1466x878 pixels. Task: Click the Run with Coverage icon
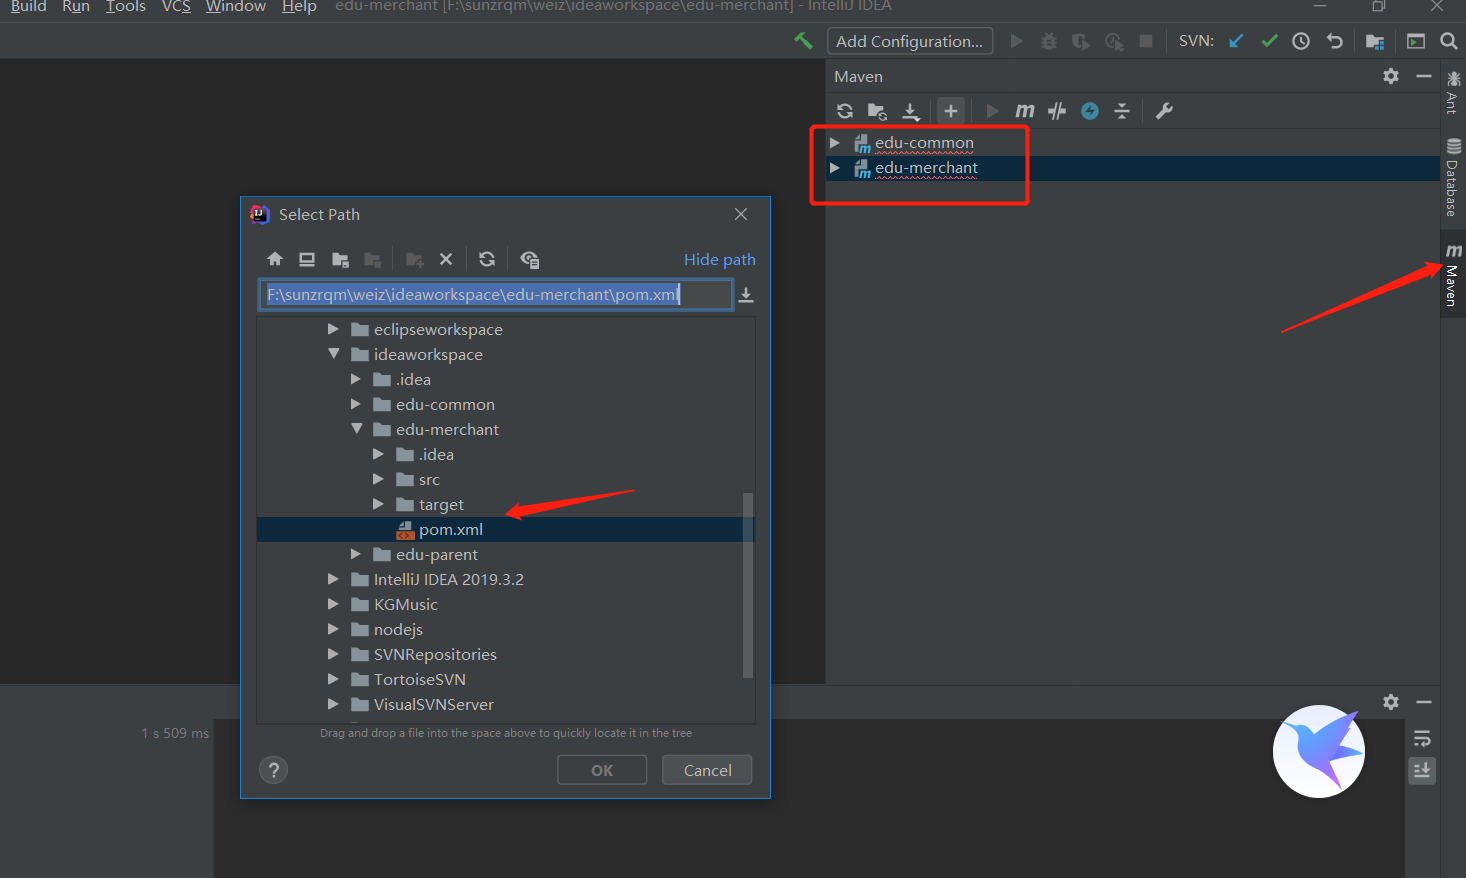1081,41
